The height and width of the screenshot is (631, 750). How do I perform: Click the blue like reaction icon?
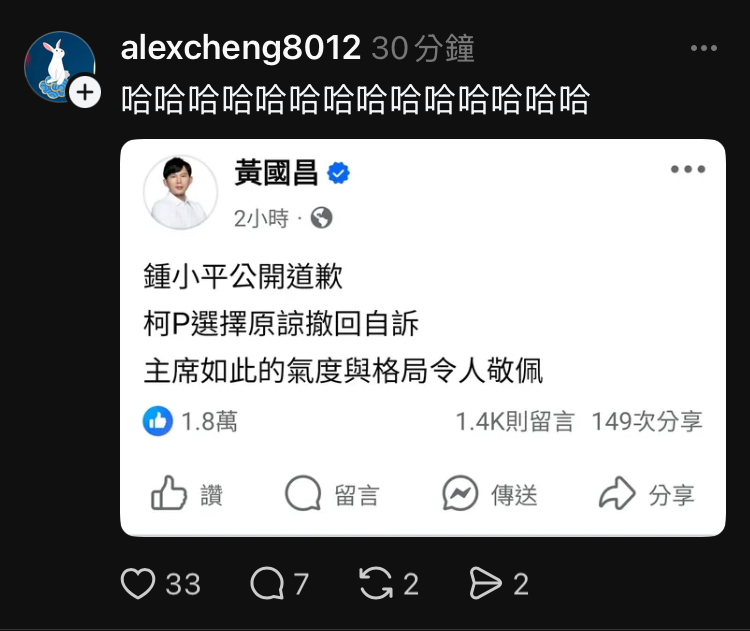(157, 421)
